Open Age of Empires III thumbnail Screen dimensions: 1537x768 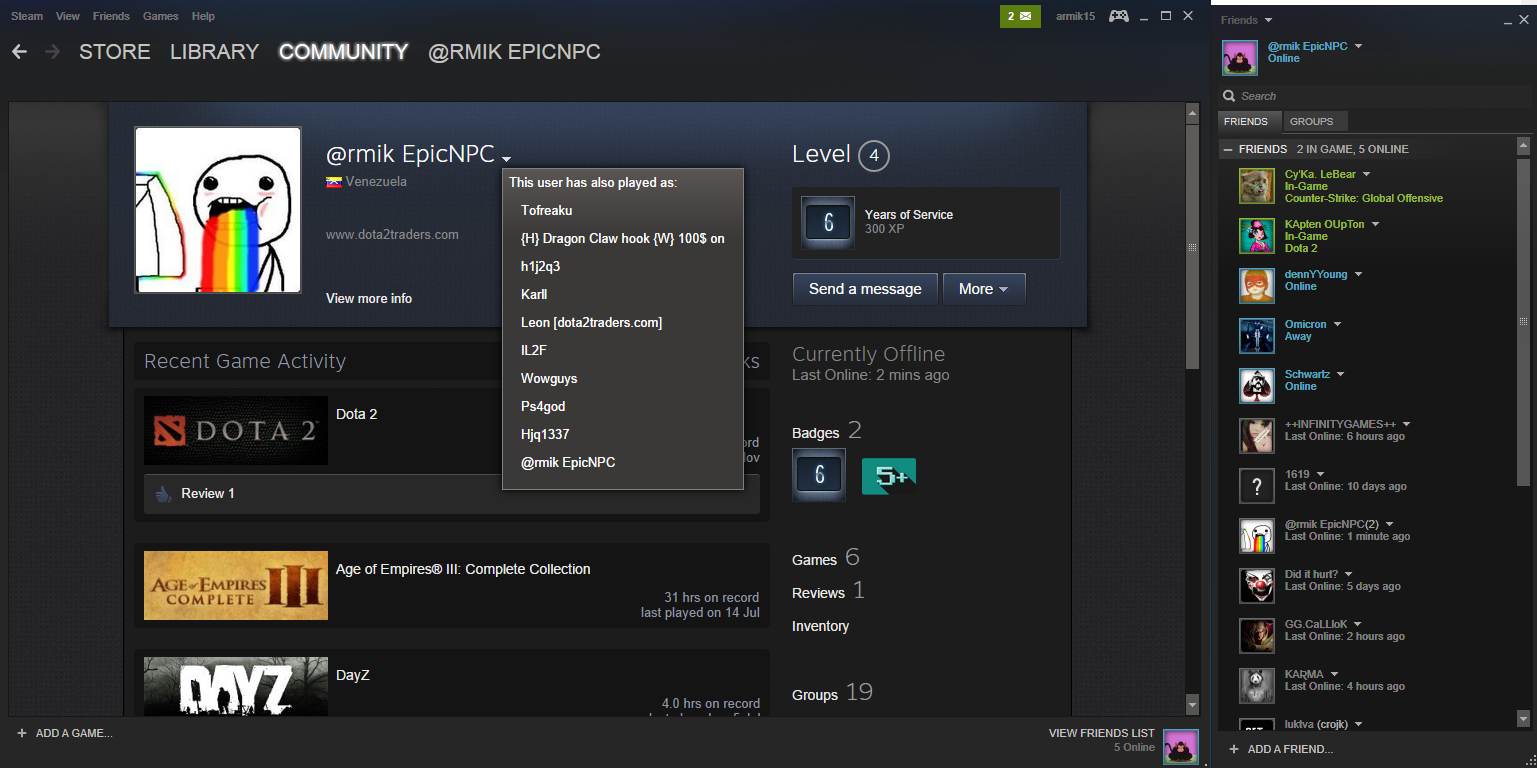coord(236,585)
